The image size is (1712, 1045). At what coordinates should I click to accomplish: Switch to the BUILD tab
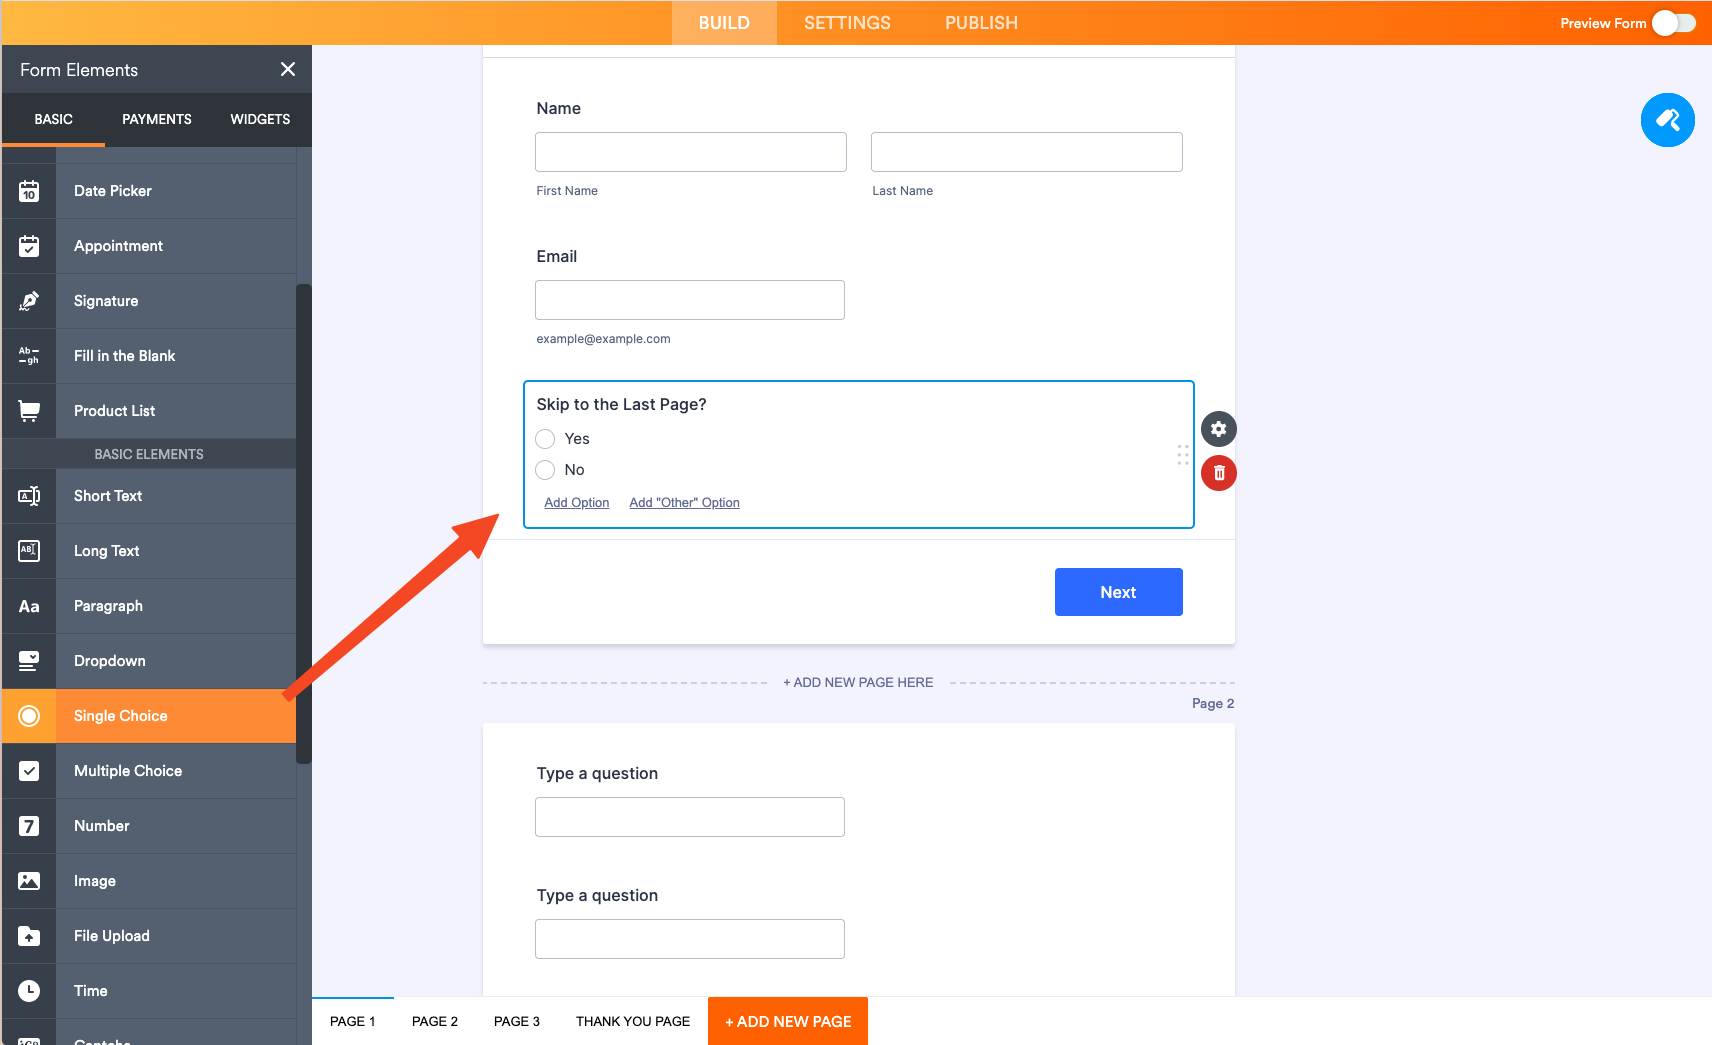tap(724, 23)
